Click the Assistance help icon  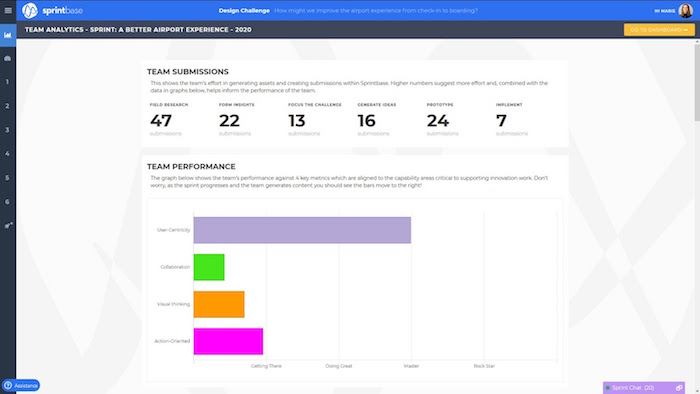coord(8,385)
